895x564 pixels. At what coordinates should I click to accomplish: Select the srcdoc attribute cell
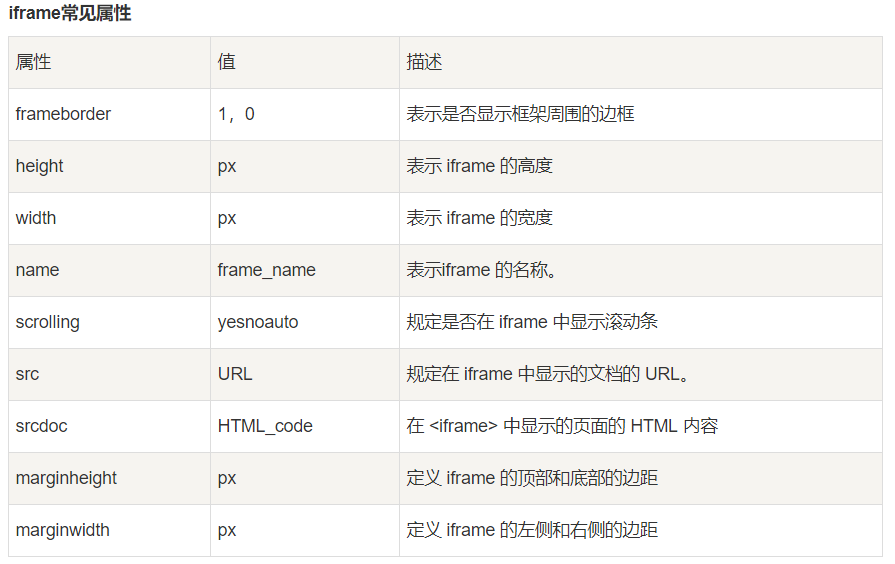pyautogui.click(x=41, y=426)
